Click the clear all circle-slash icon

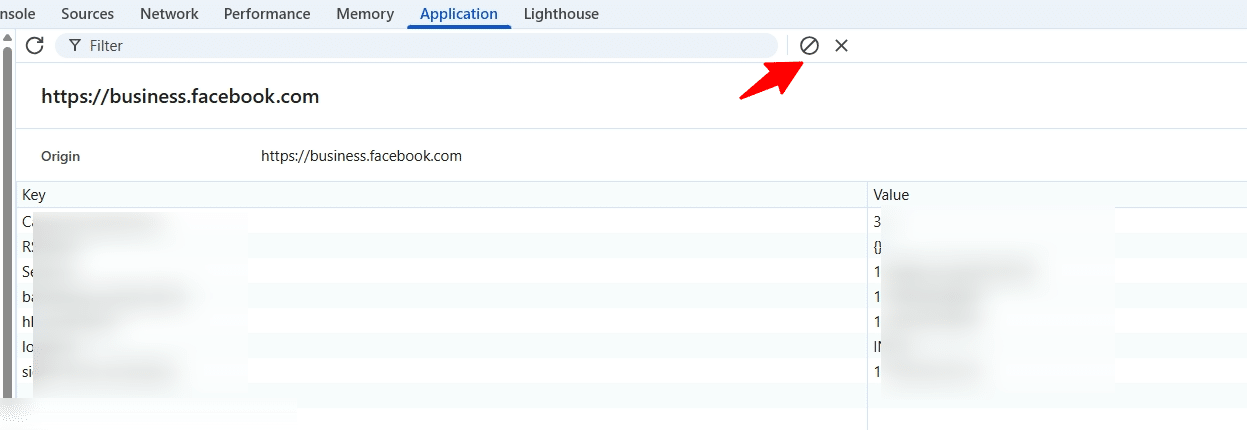point(809,45)
